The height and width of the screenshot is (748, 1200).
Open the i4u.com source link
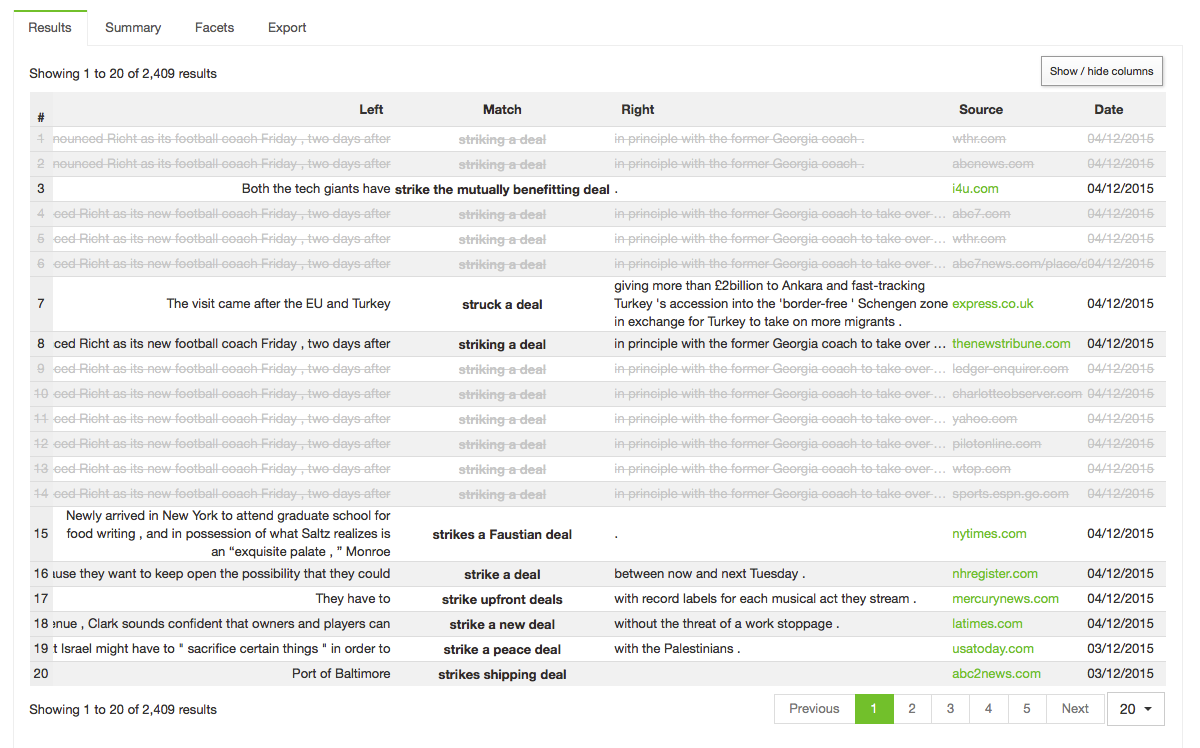point(975,189)
